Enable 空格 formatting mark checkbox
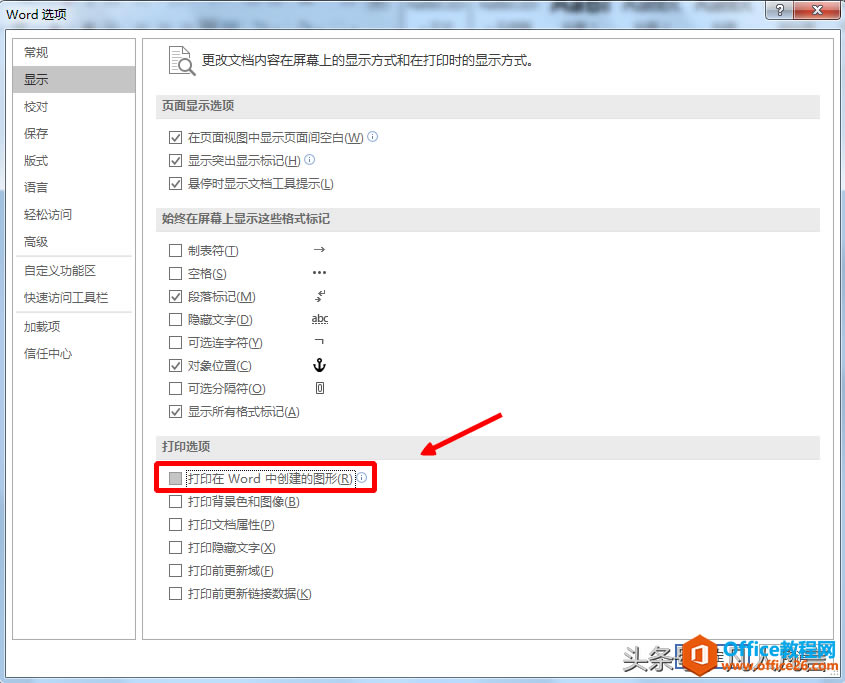Screen dimensions: 845x683 [175, 273]
